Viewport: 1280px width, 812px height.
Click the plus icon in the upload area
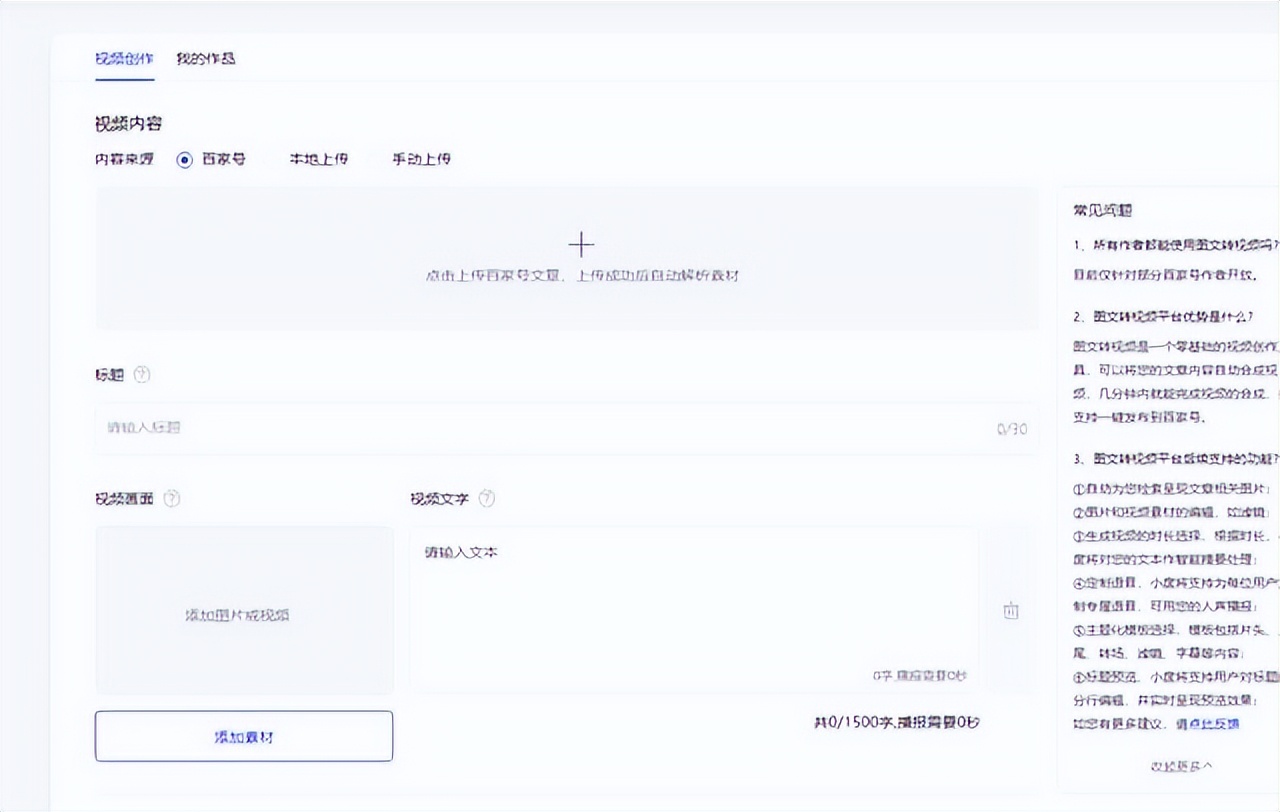(580, 244)
